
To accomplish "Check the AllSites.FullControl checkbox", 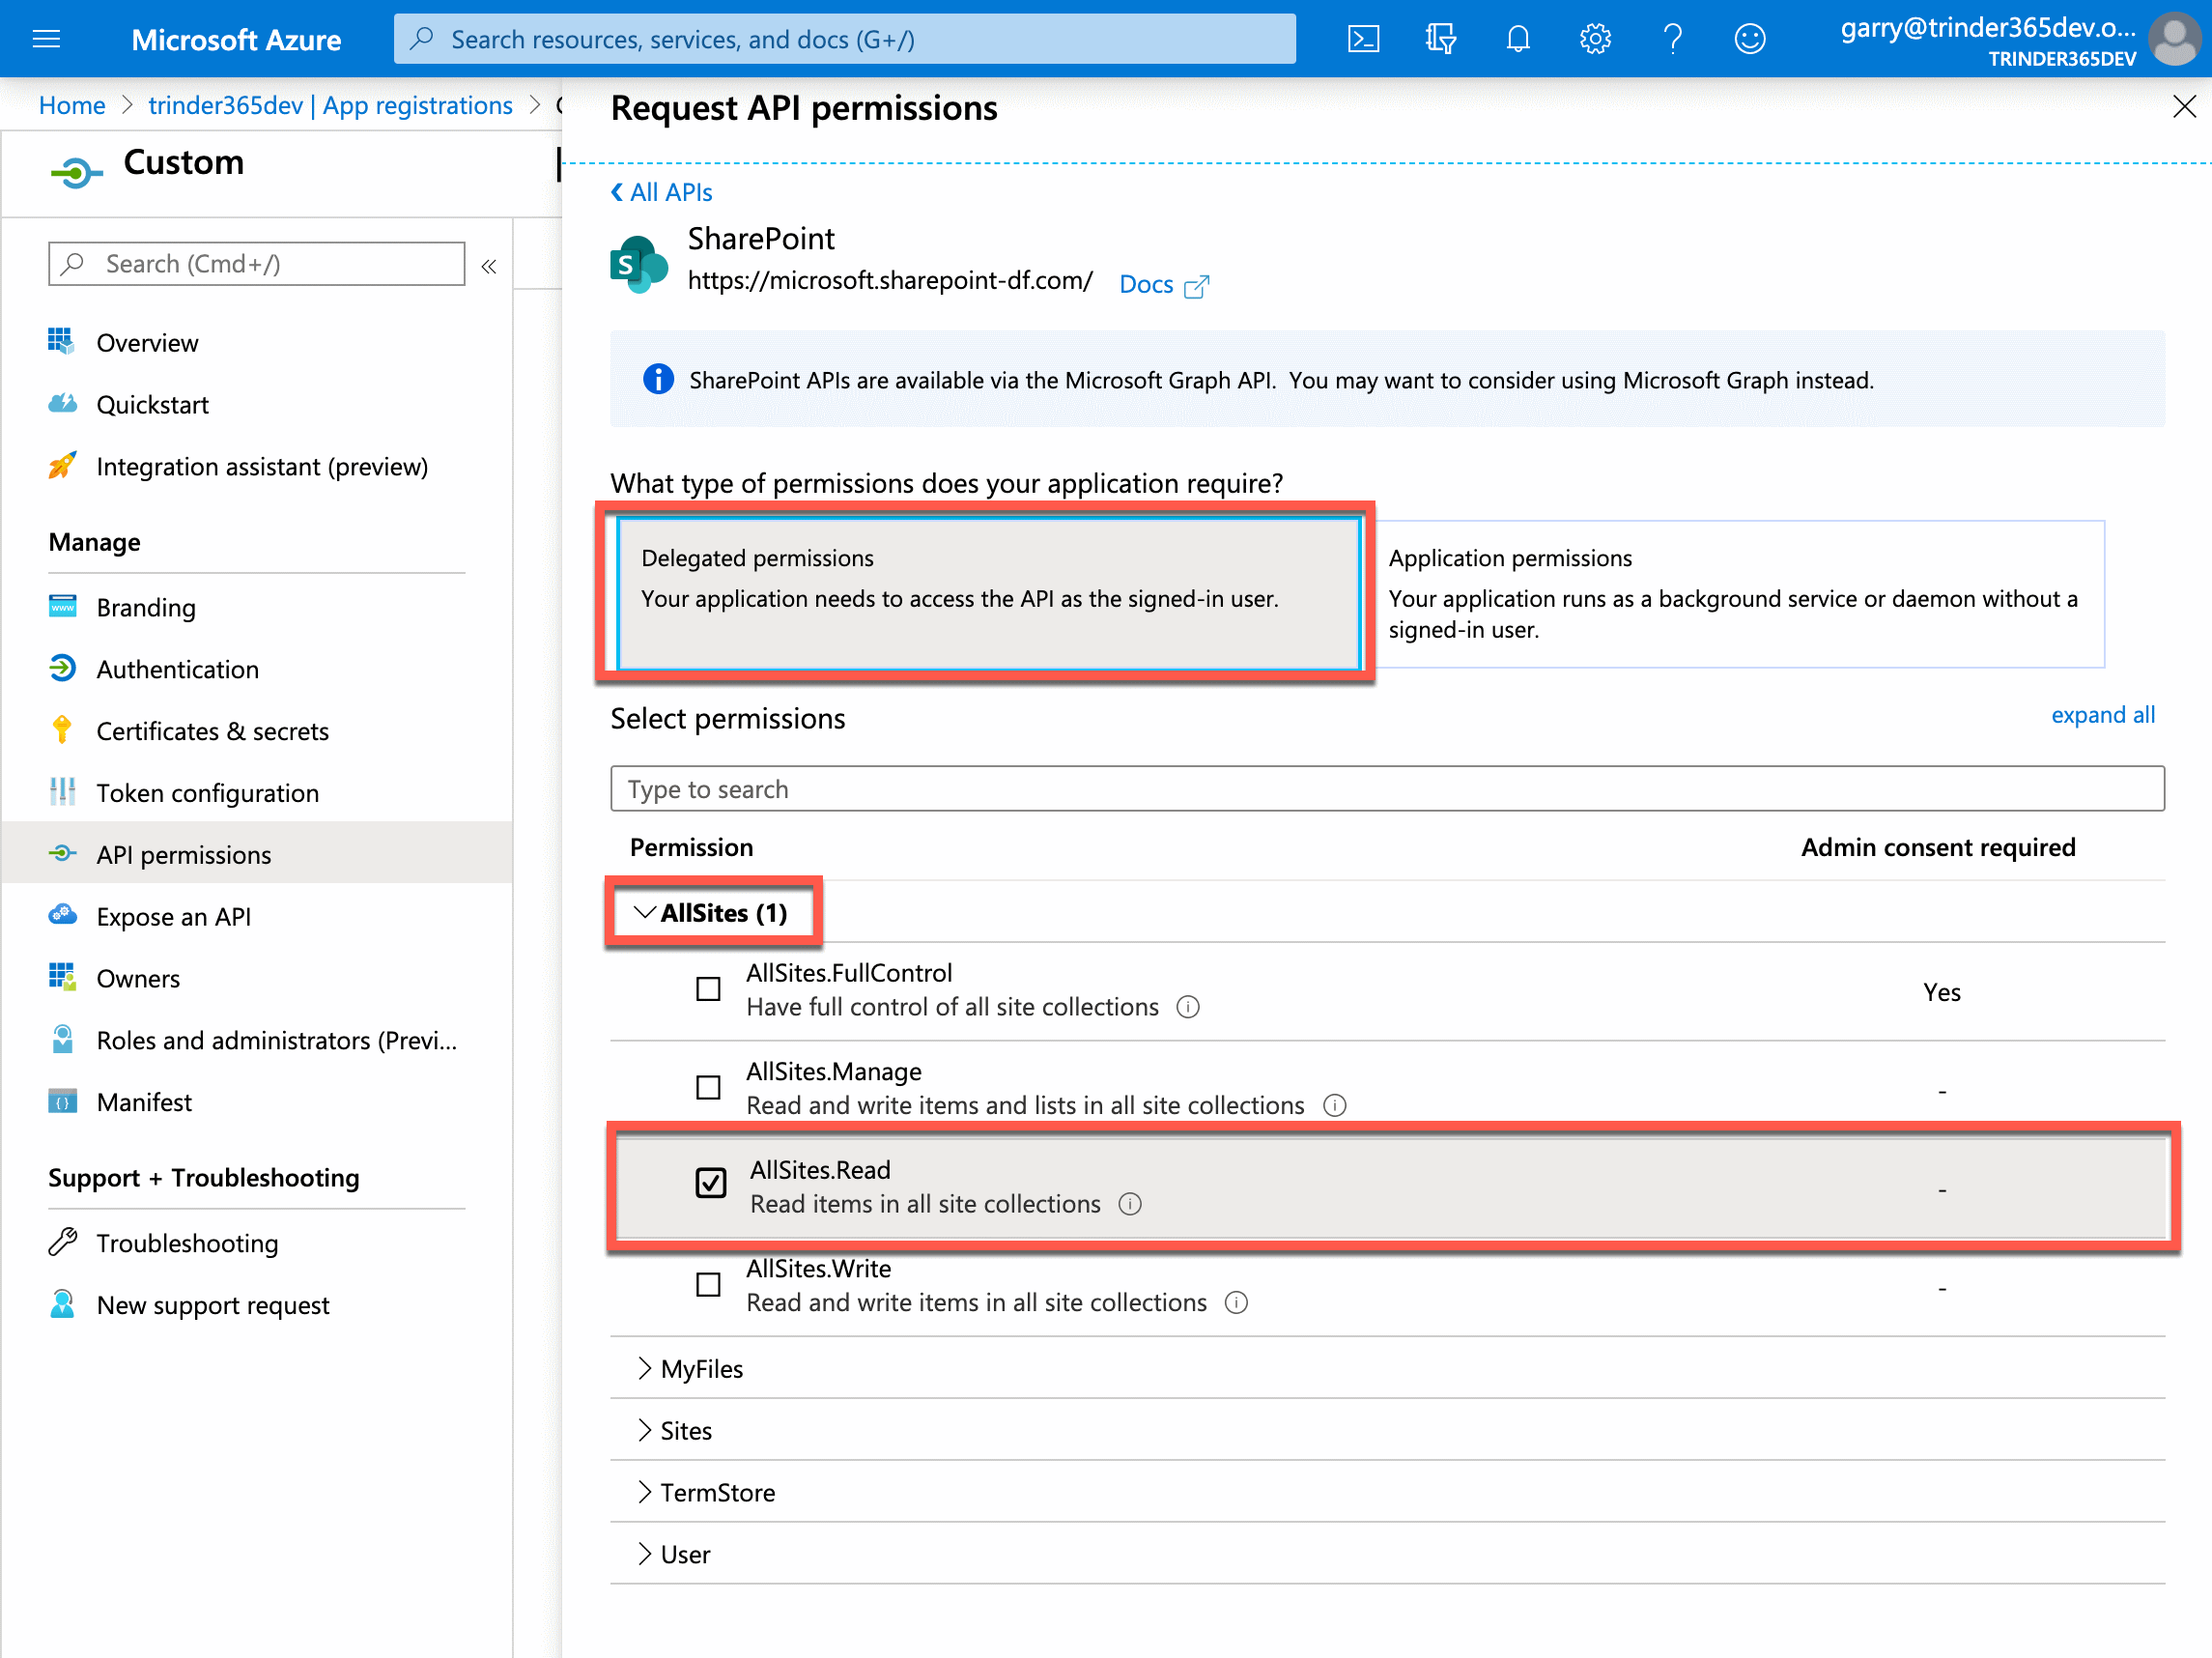I will [708, 989].
